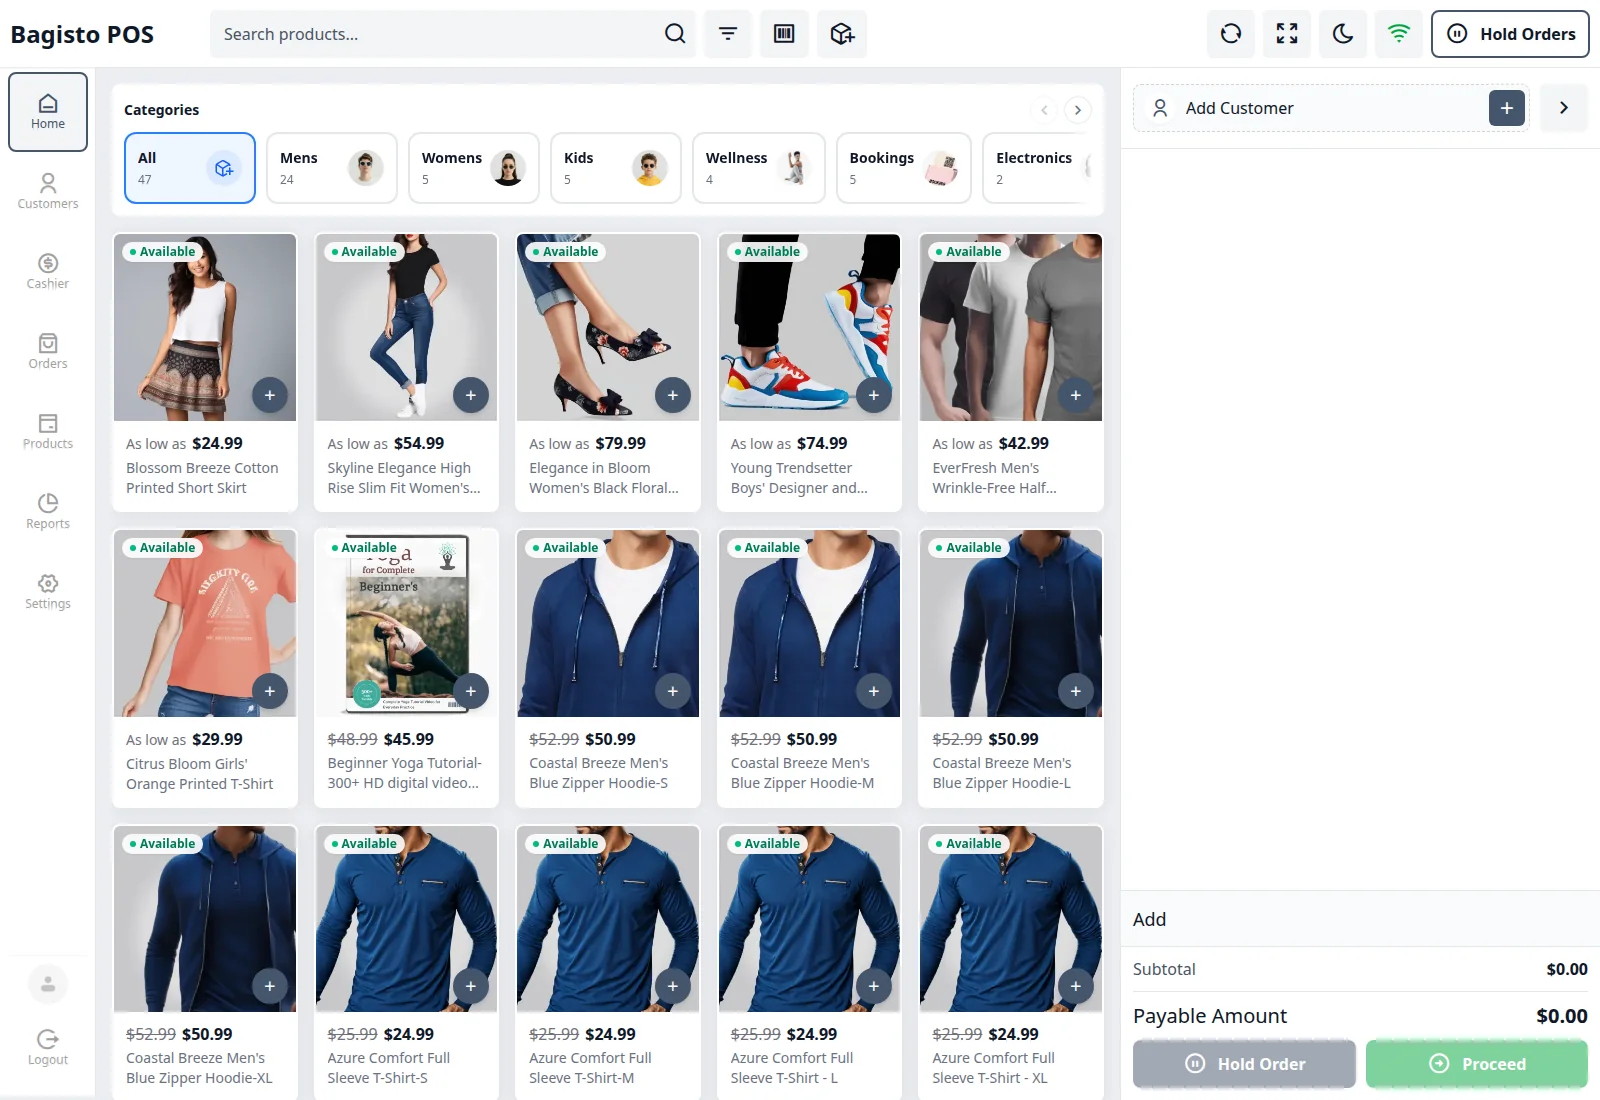1600x1100 pixels.
Task: Click the Add label in cart summary
Action: click(x=1149, y=919)
